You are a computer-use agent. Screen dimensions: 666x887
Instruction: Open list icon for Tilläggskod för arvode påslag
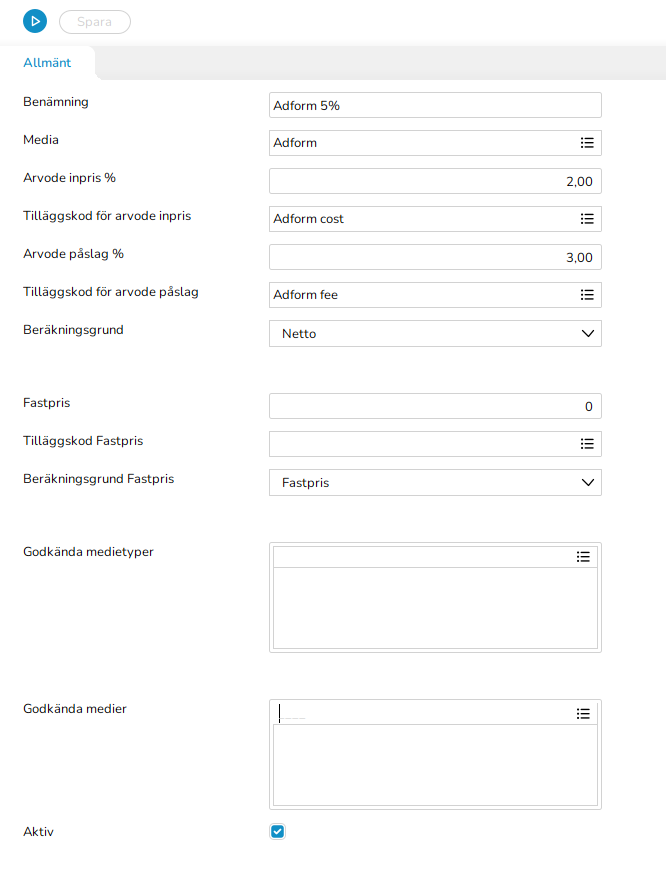pos(587,295)
